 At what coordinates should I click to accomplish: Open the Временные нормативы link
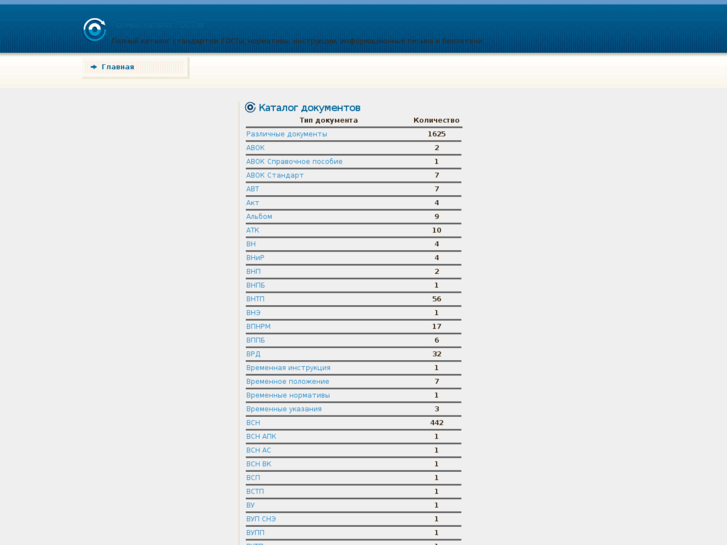pos(288,395)
